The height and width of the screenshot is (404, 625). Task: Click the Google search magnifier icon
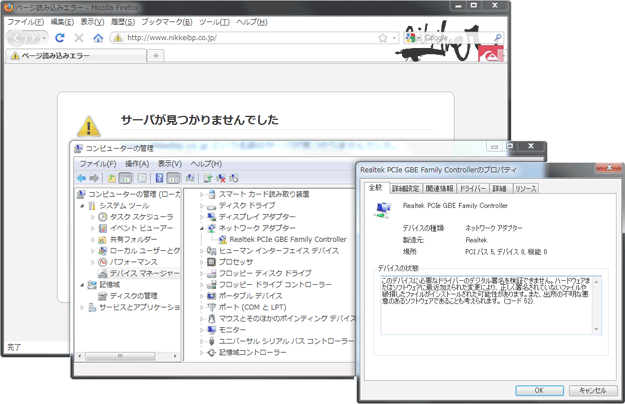point(497,37)
